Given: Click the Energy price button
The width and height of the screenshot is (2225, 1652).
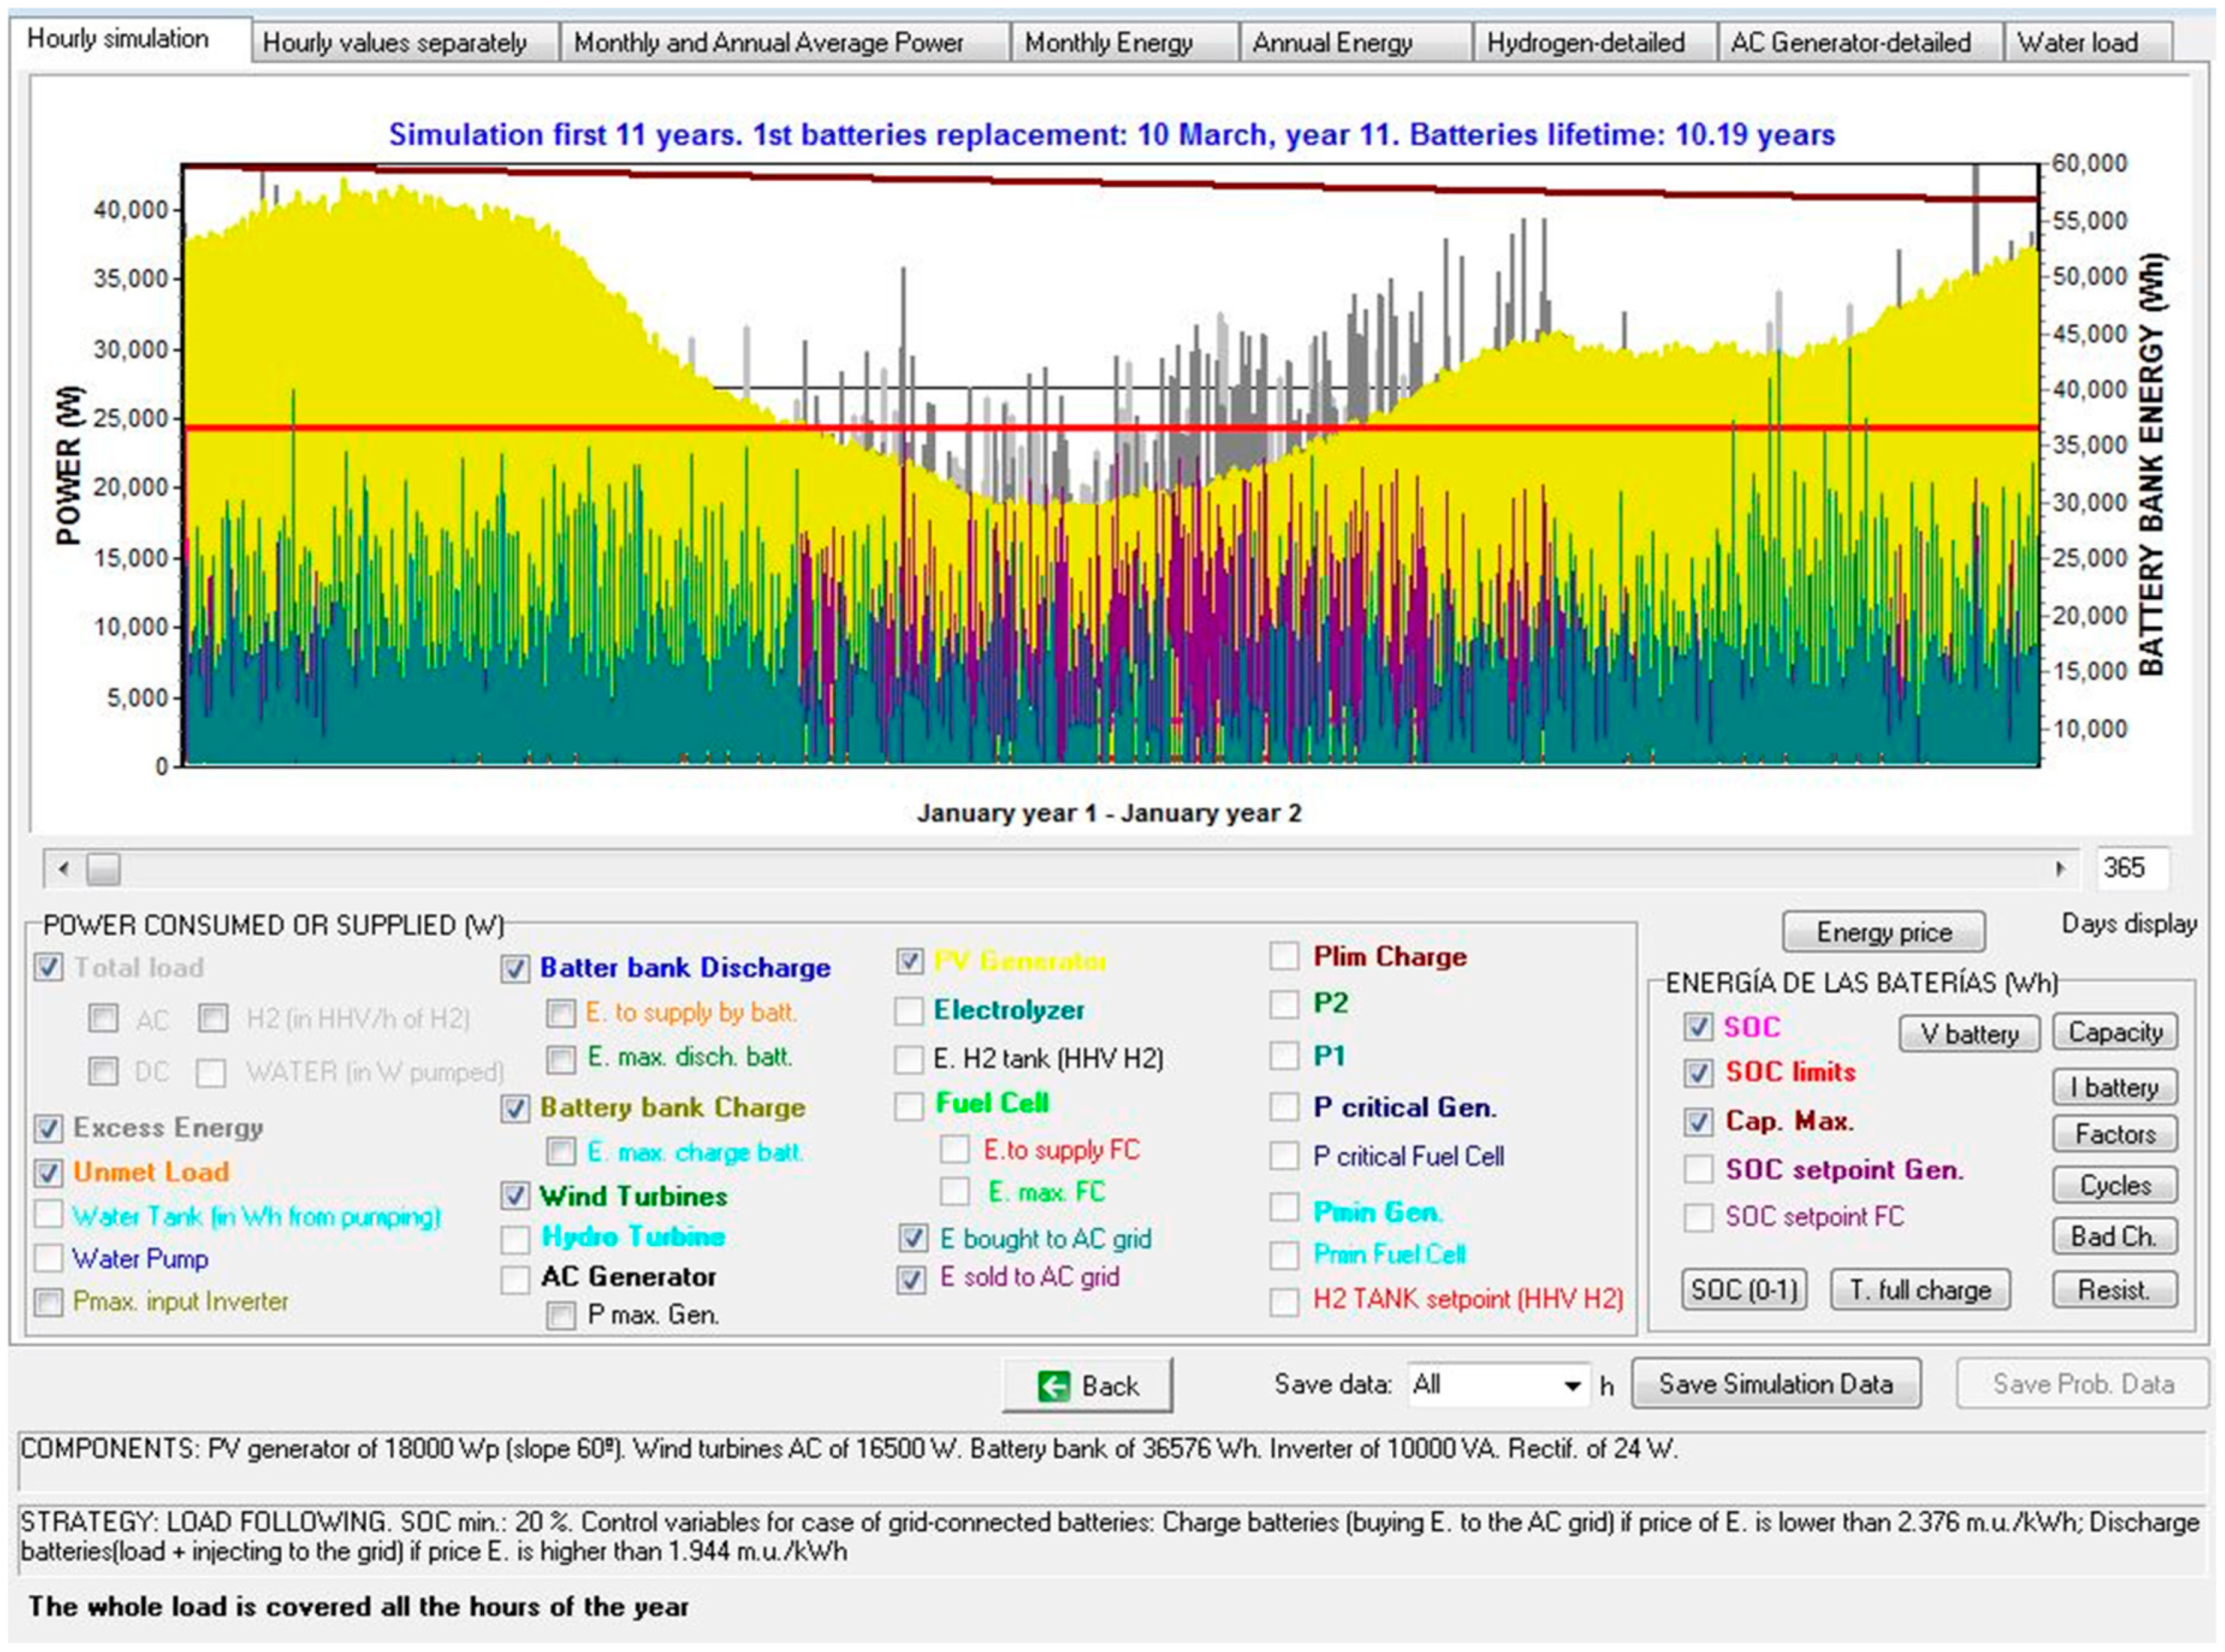Looking at the screenshot, I should point(1883,932).
